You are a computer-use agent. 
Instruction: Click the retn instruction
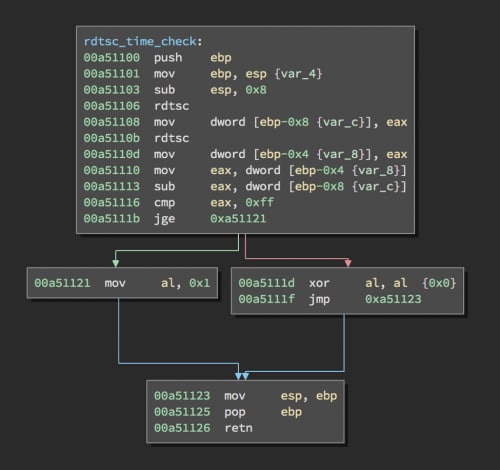tap(238, 428)
